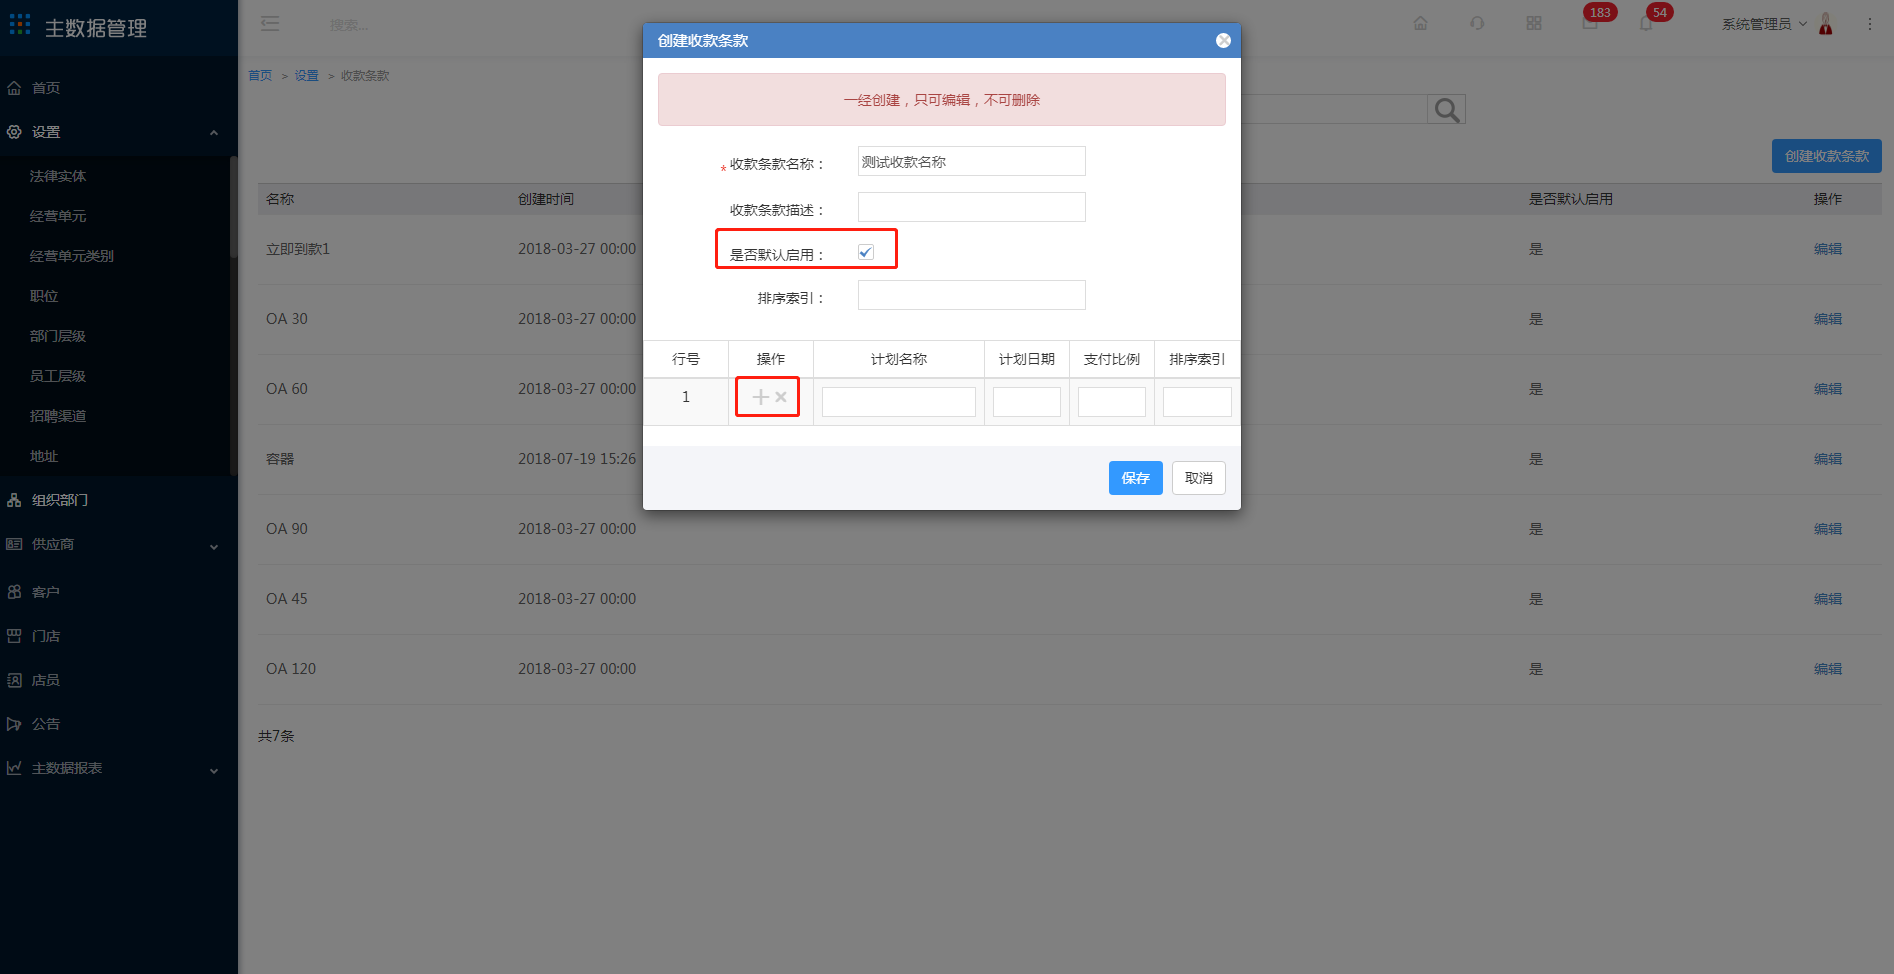Click the search magnifier icon
The image size is (1894, 974).
click(x=1446, y=110)
